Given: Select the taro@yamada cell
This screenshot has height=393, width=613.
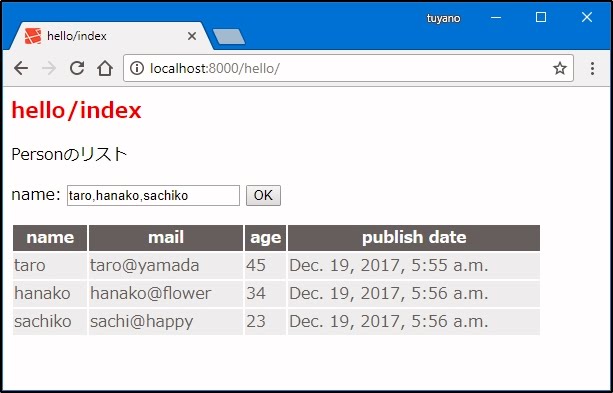Looking at the screenshot, I should pyautogui.click(x=166, y=266).
